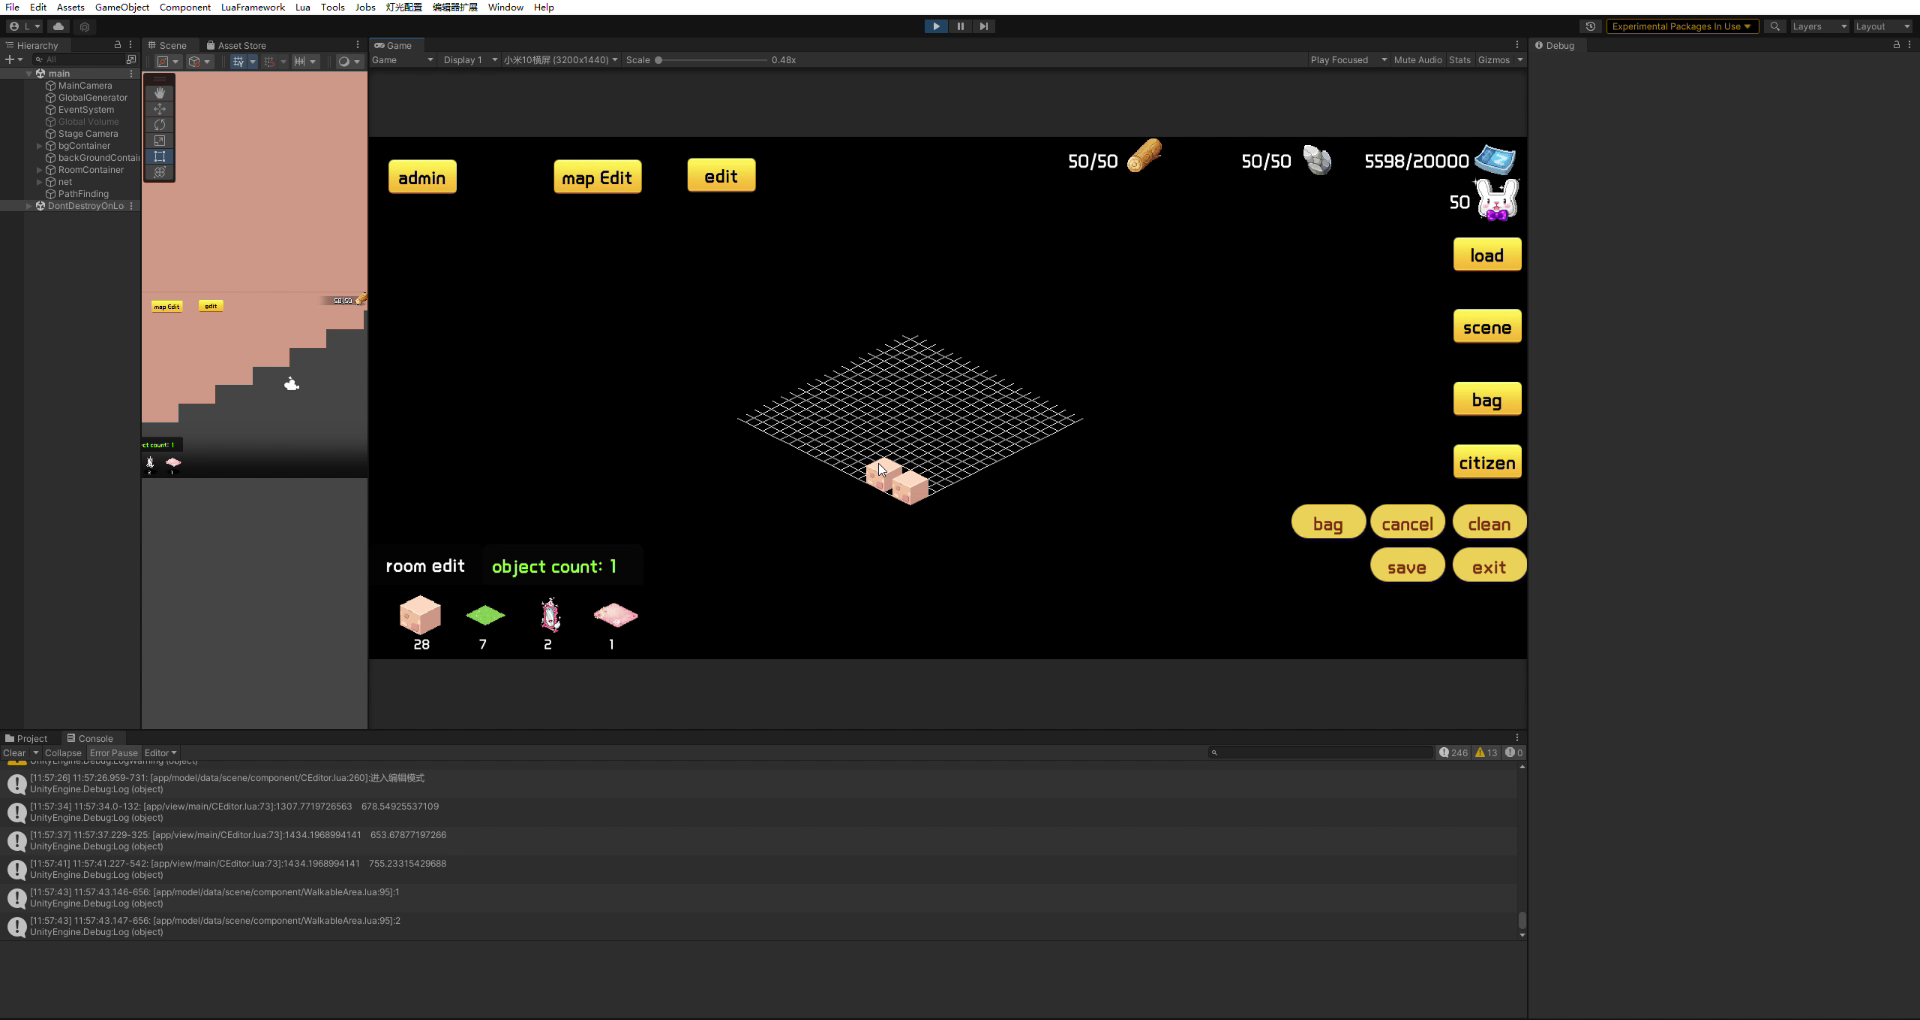This screenshot has width=1920, height=1020.
Task: Click the map Edit button in Game view
Action: pos(597,177)
